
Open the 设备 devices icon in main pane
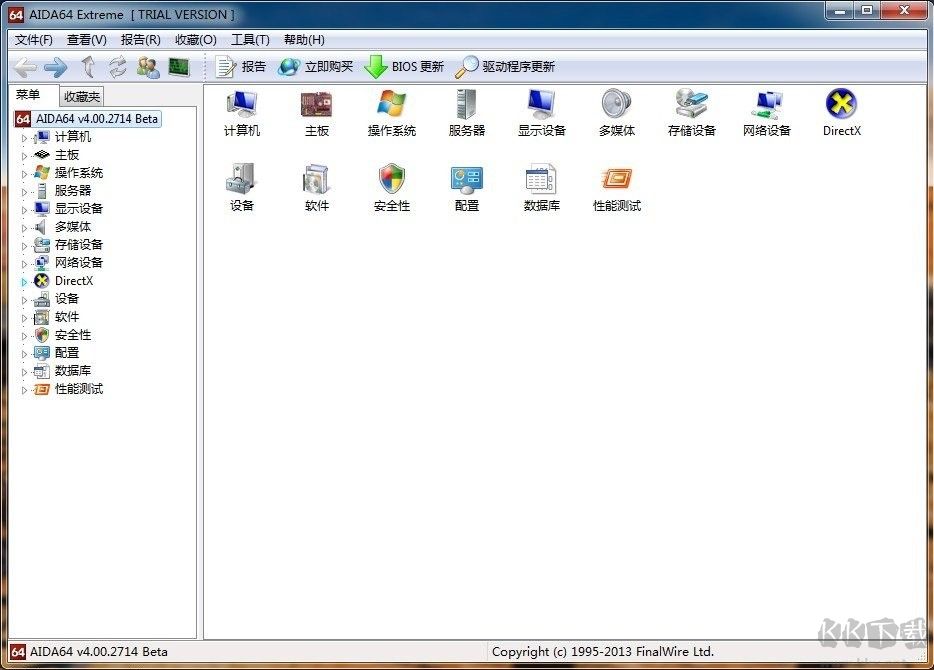pyautogui.click(x=241, y=179)
